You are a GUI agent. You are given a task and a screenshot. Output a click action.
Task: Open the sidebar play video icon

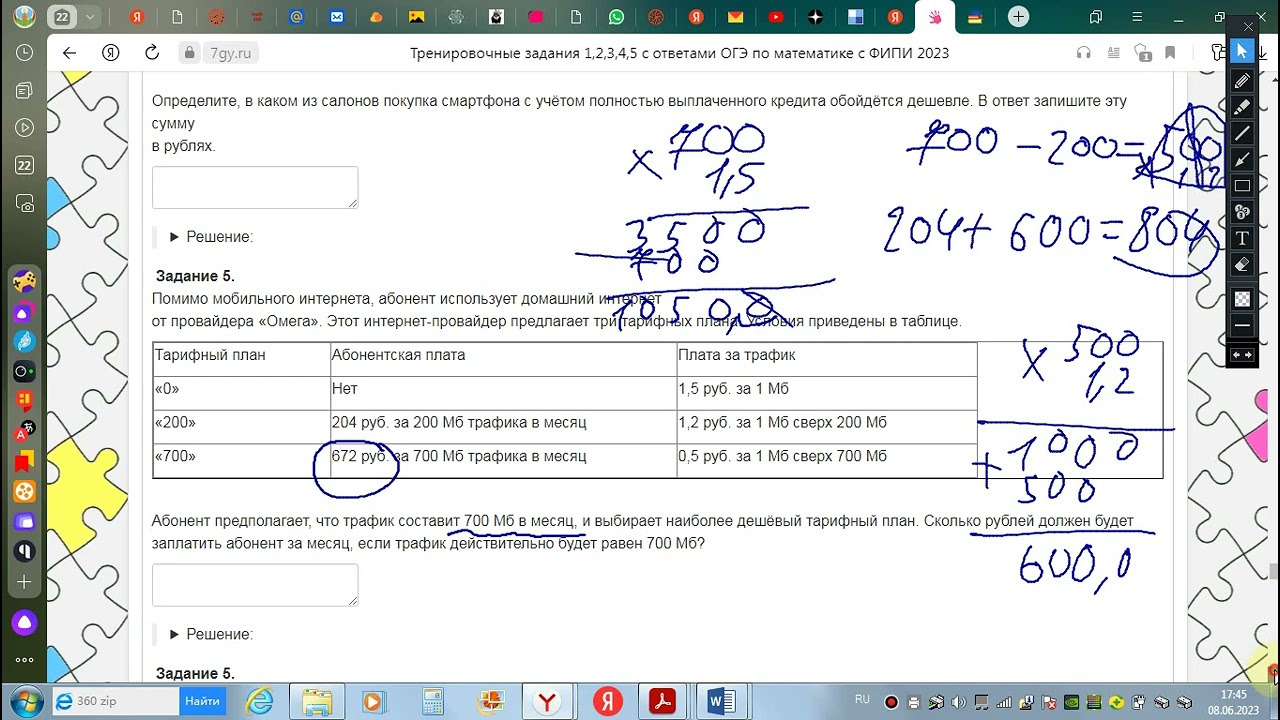pos(25,127)
